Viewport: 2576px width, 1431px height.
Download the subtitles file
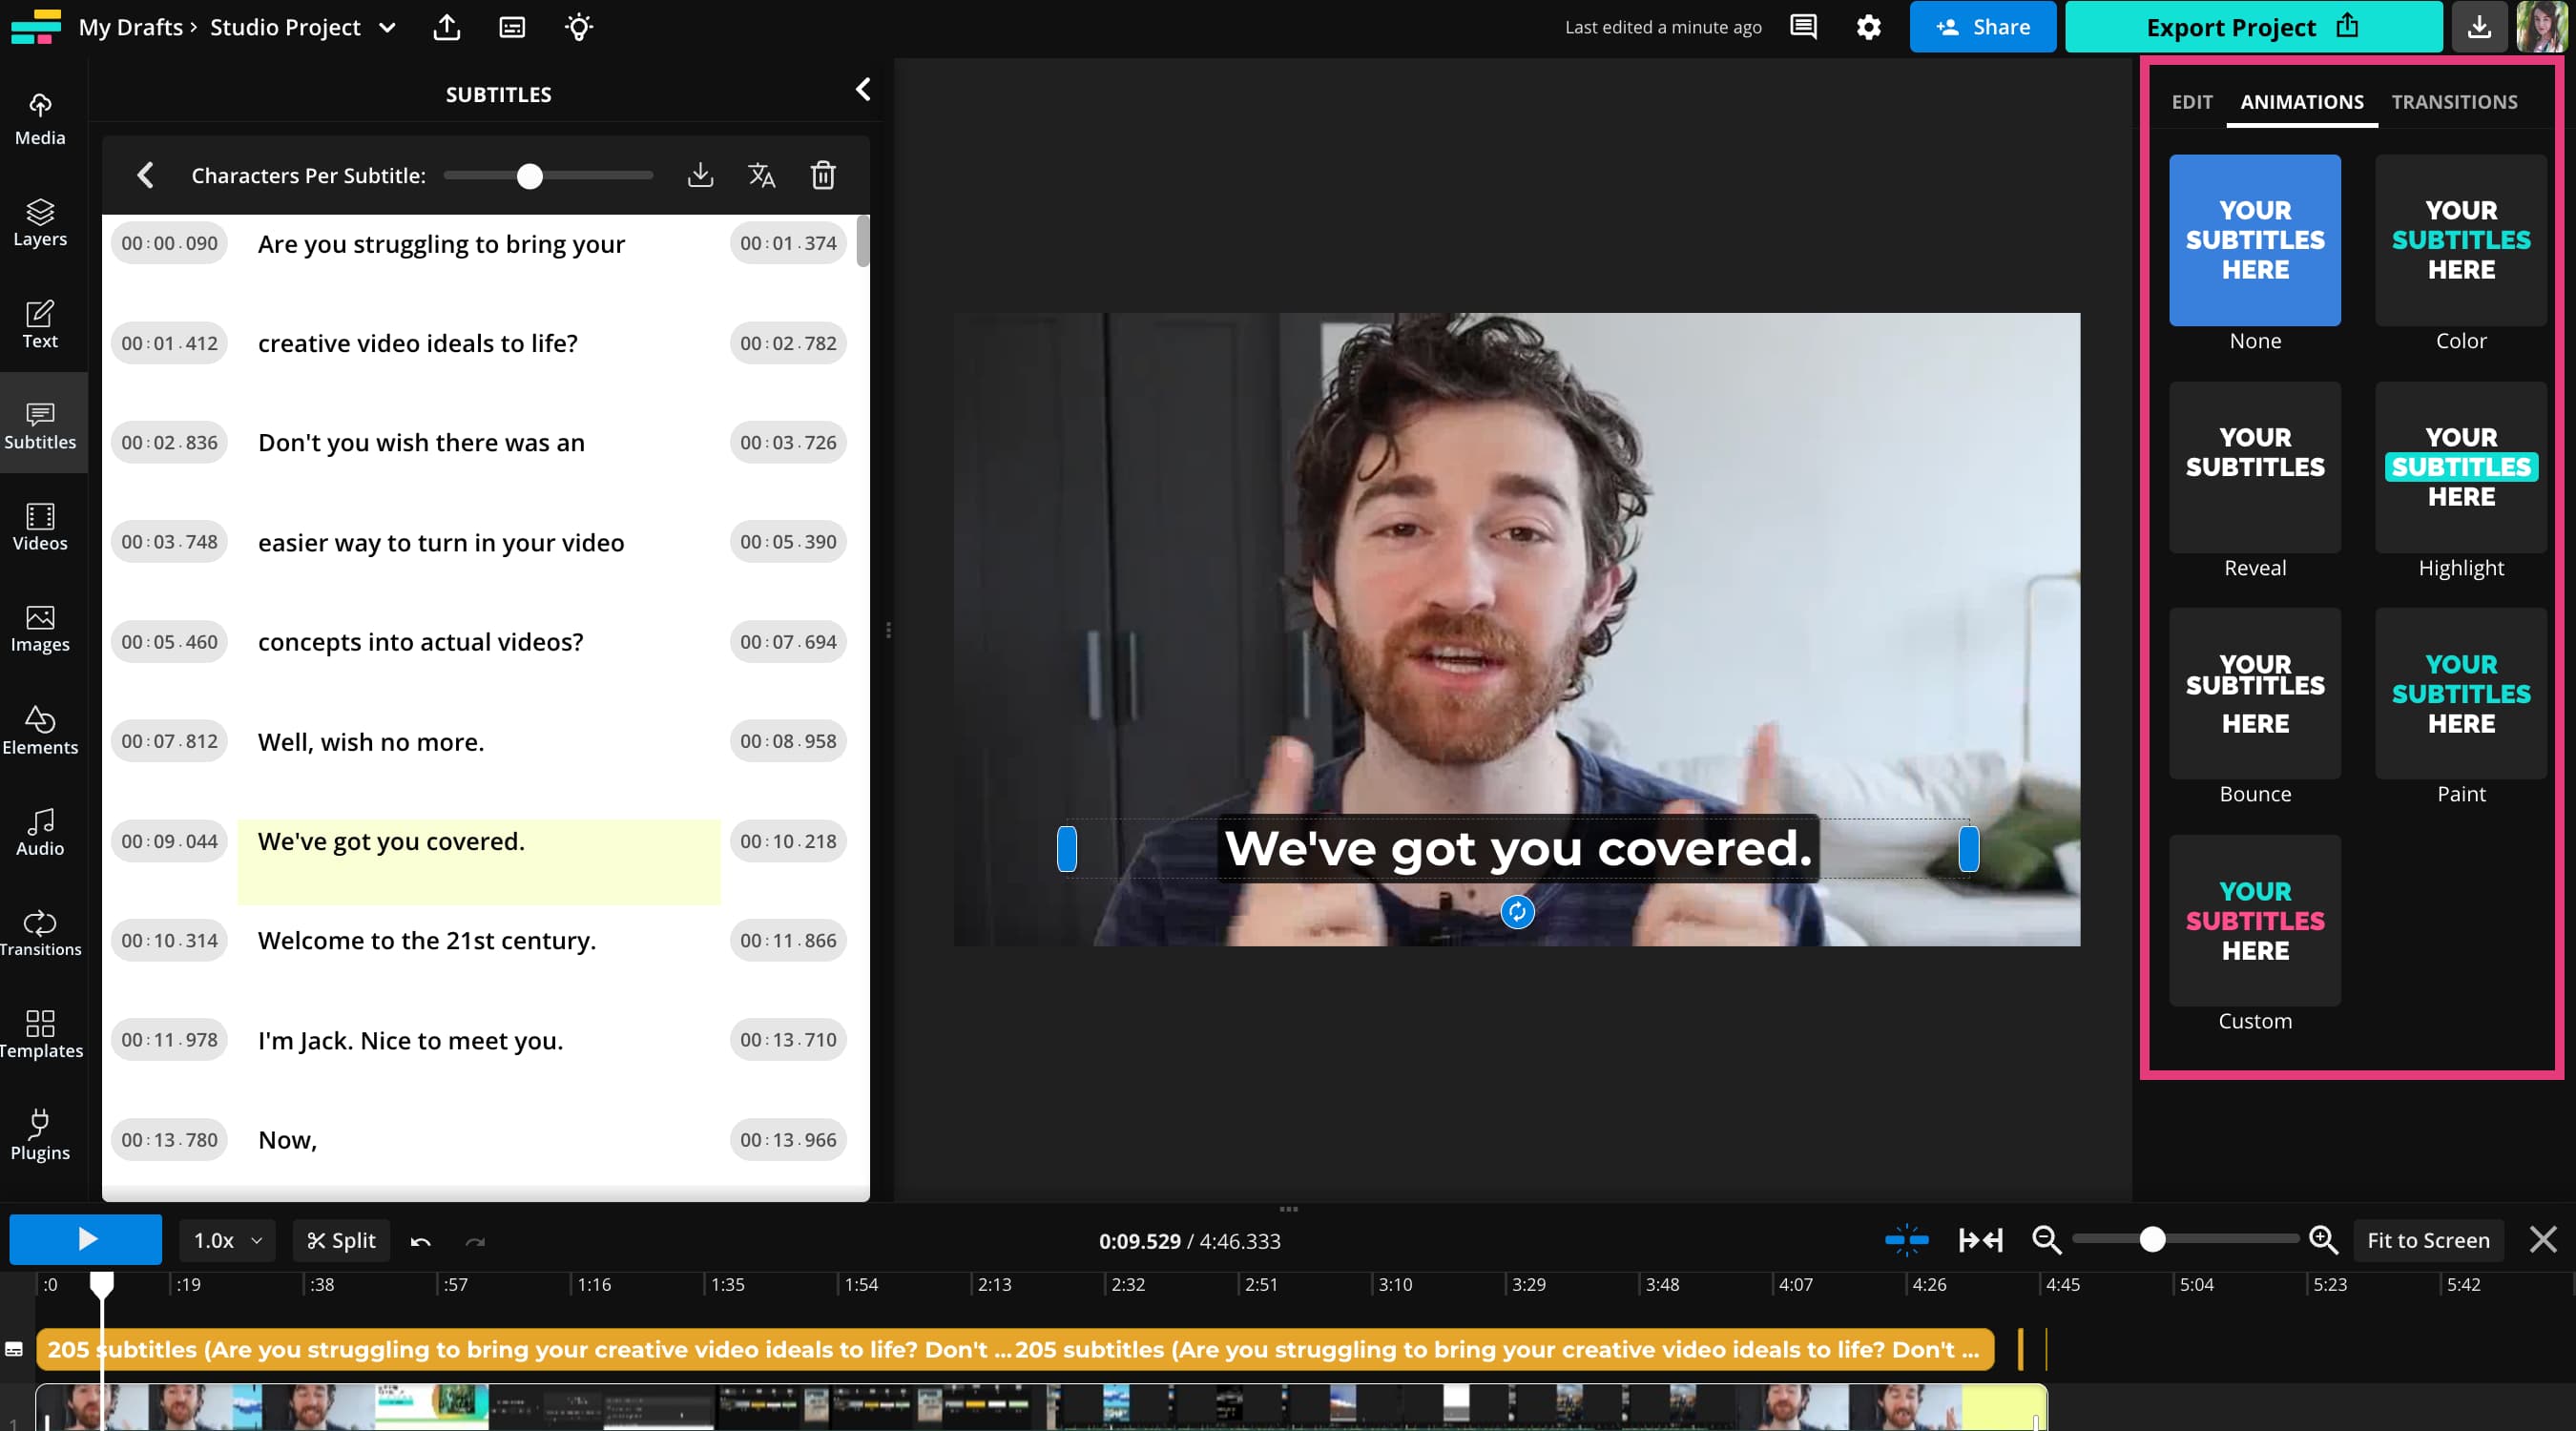(x=700, y=175)
